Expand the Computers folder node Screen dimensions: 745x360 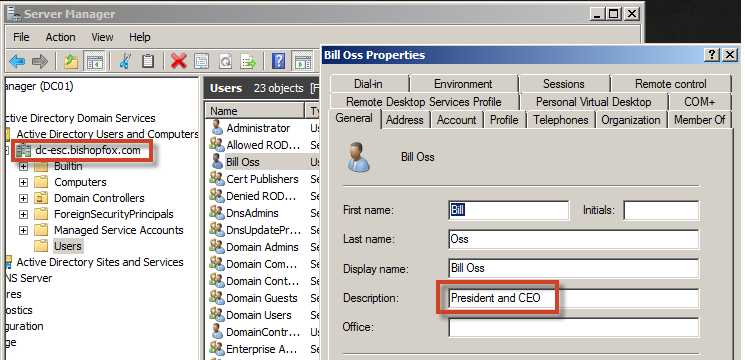[x=23, y=182]
